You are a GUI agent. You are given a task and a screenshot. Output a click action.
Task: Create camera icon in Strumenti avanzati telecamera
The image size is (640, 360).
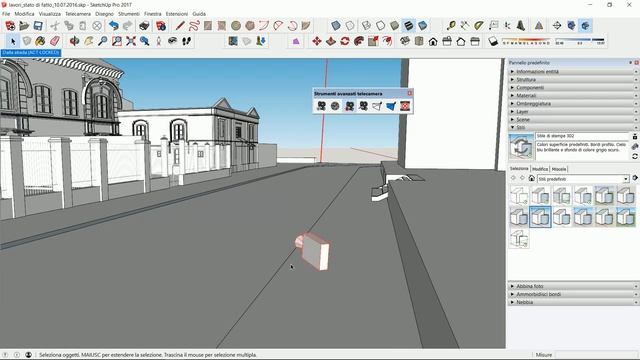321,106
